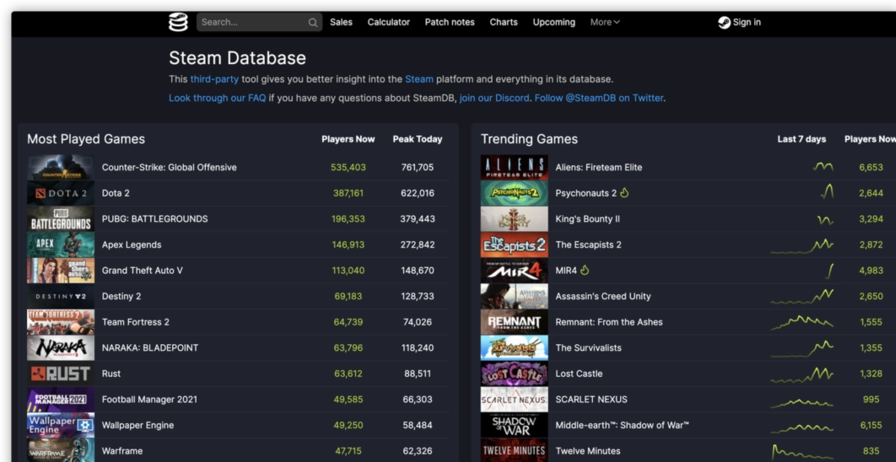Click the Players Now value 535,403

click(x=348, y=168)
